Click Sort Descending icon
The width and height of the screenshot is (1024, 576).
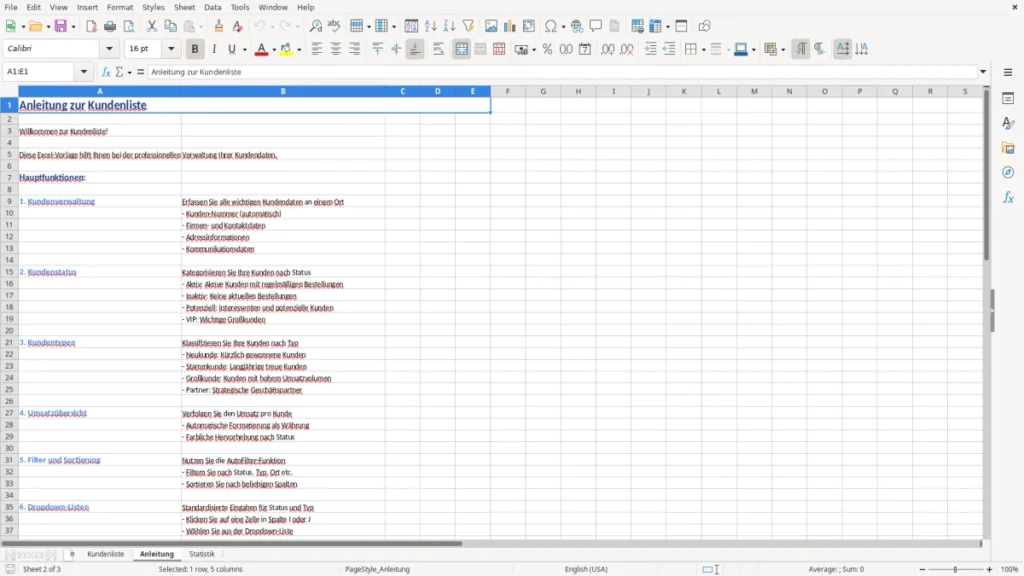pyautogui.click(x=449, y=26)
